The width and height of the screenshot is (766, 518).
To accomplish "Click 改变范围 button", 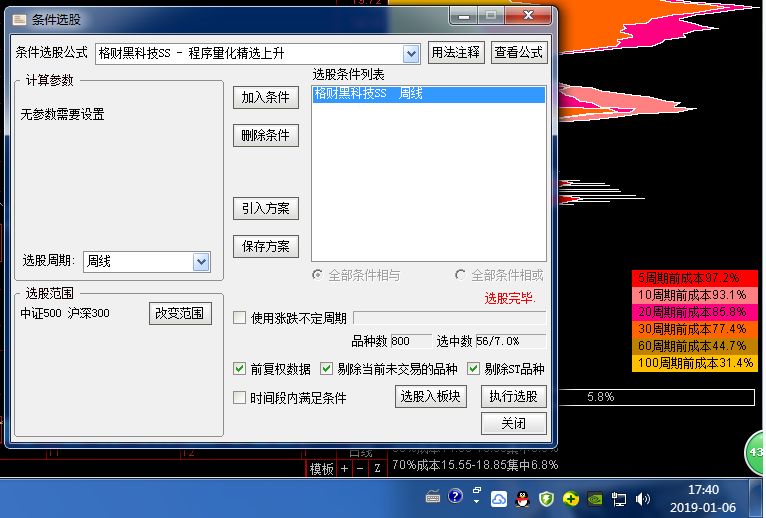I will pos(180,313).
